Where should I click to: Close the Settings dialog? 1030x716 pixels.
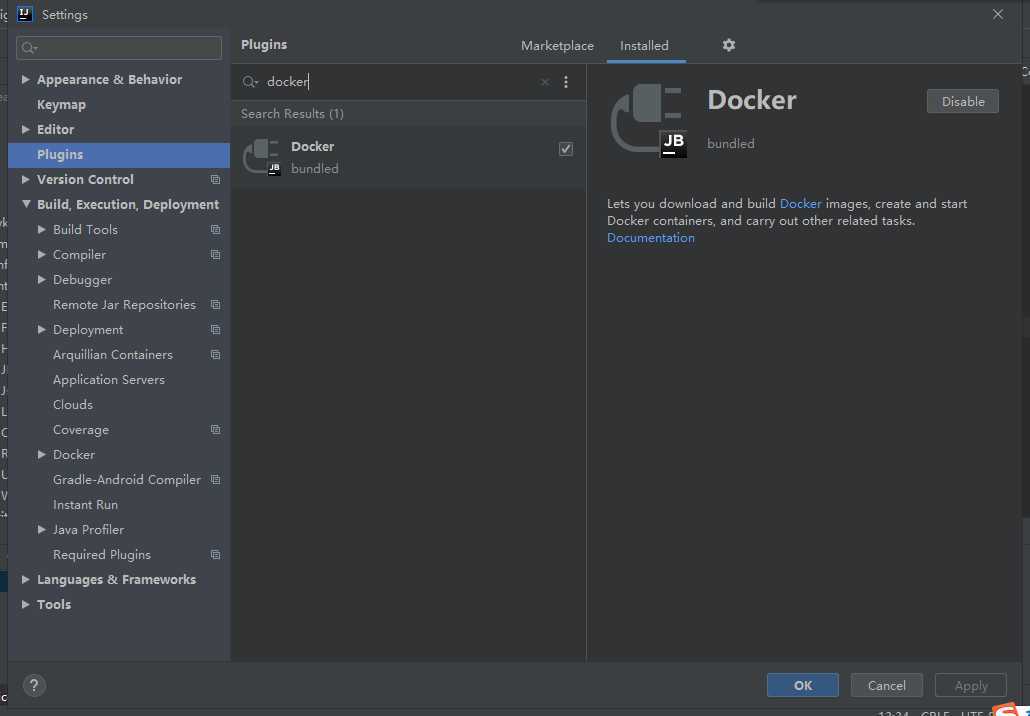click(998, 14)
